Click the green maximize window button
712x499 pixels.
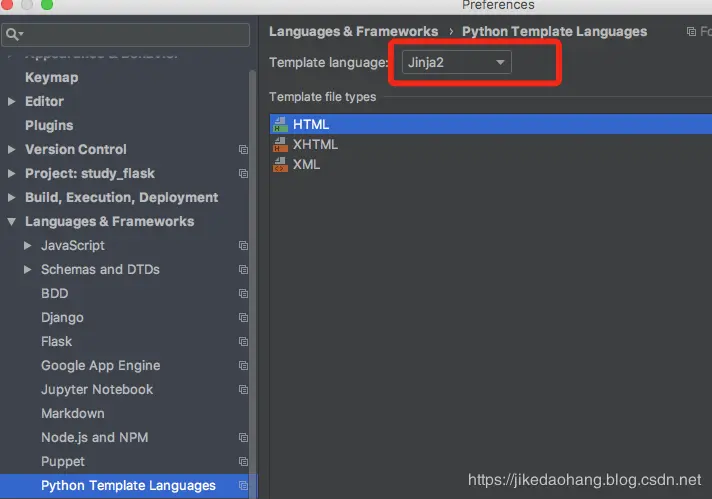pos(47,4)
